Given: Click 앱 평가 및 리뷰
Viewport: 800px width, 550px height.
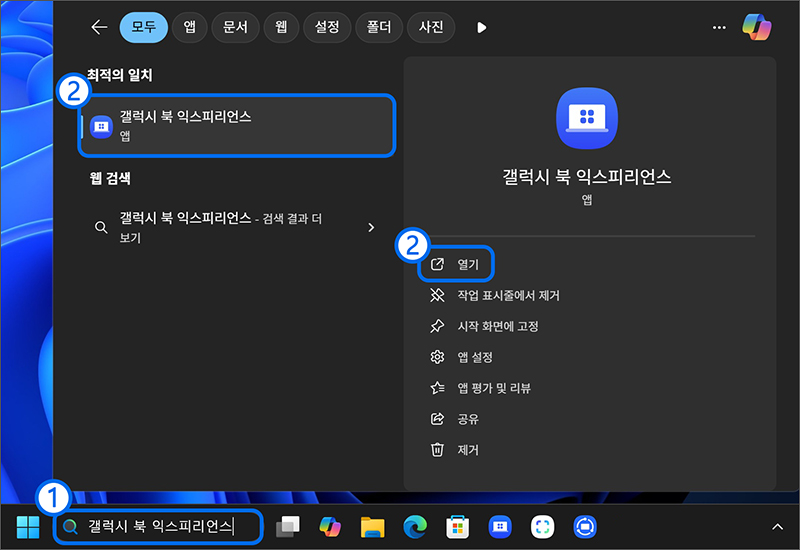Looking at the screenshot, I should pyautogui.click(x=480, y=388).
